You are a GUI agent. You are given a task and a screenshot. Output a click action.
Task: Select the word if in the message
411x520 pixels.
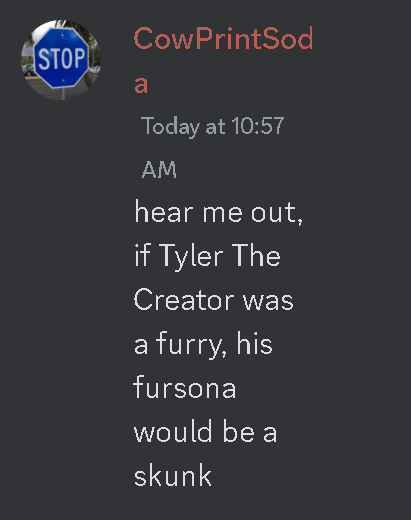tap(142, 255)
